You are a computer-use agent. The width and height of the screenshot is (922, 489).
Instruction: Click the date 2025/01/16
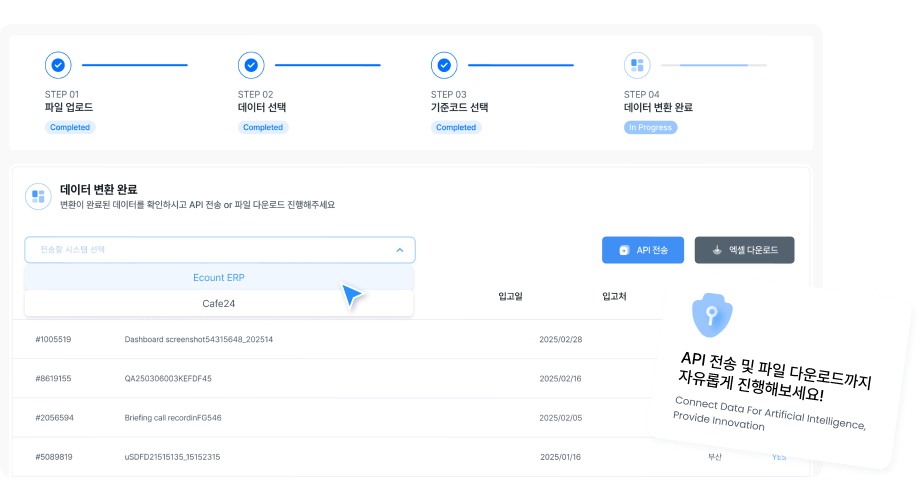560,457
